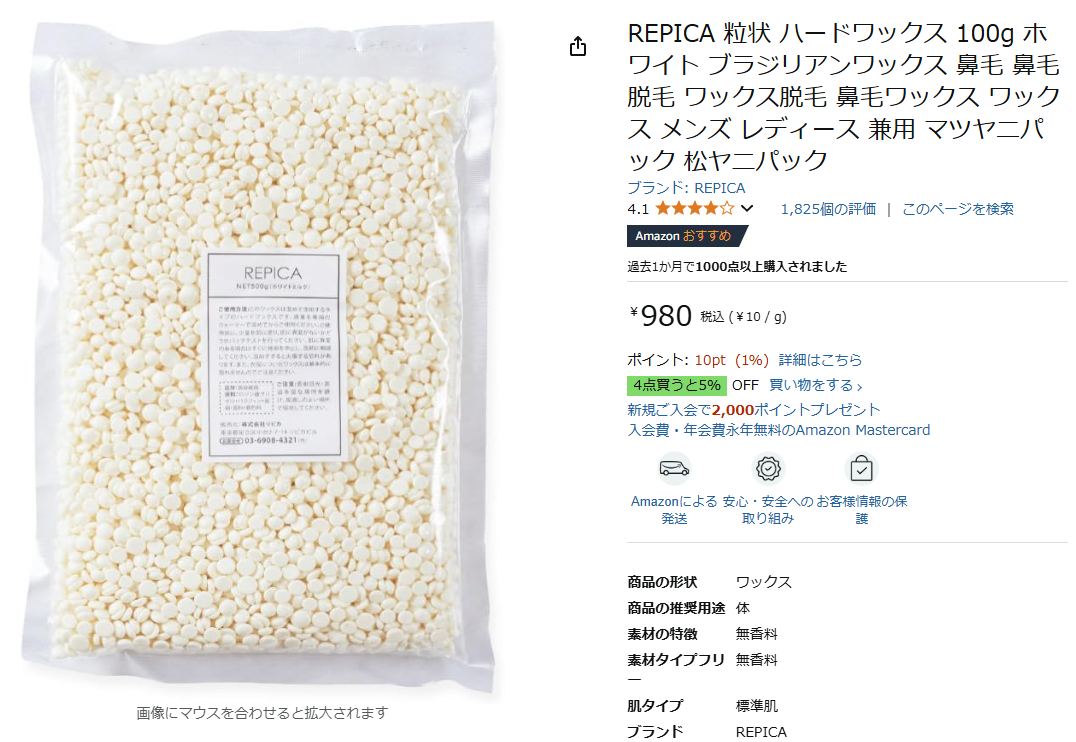
Task: Click the 4点買うと5% green coupon badge
Action: 677,385
